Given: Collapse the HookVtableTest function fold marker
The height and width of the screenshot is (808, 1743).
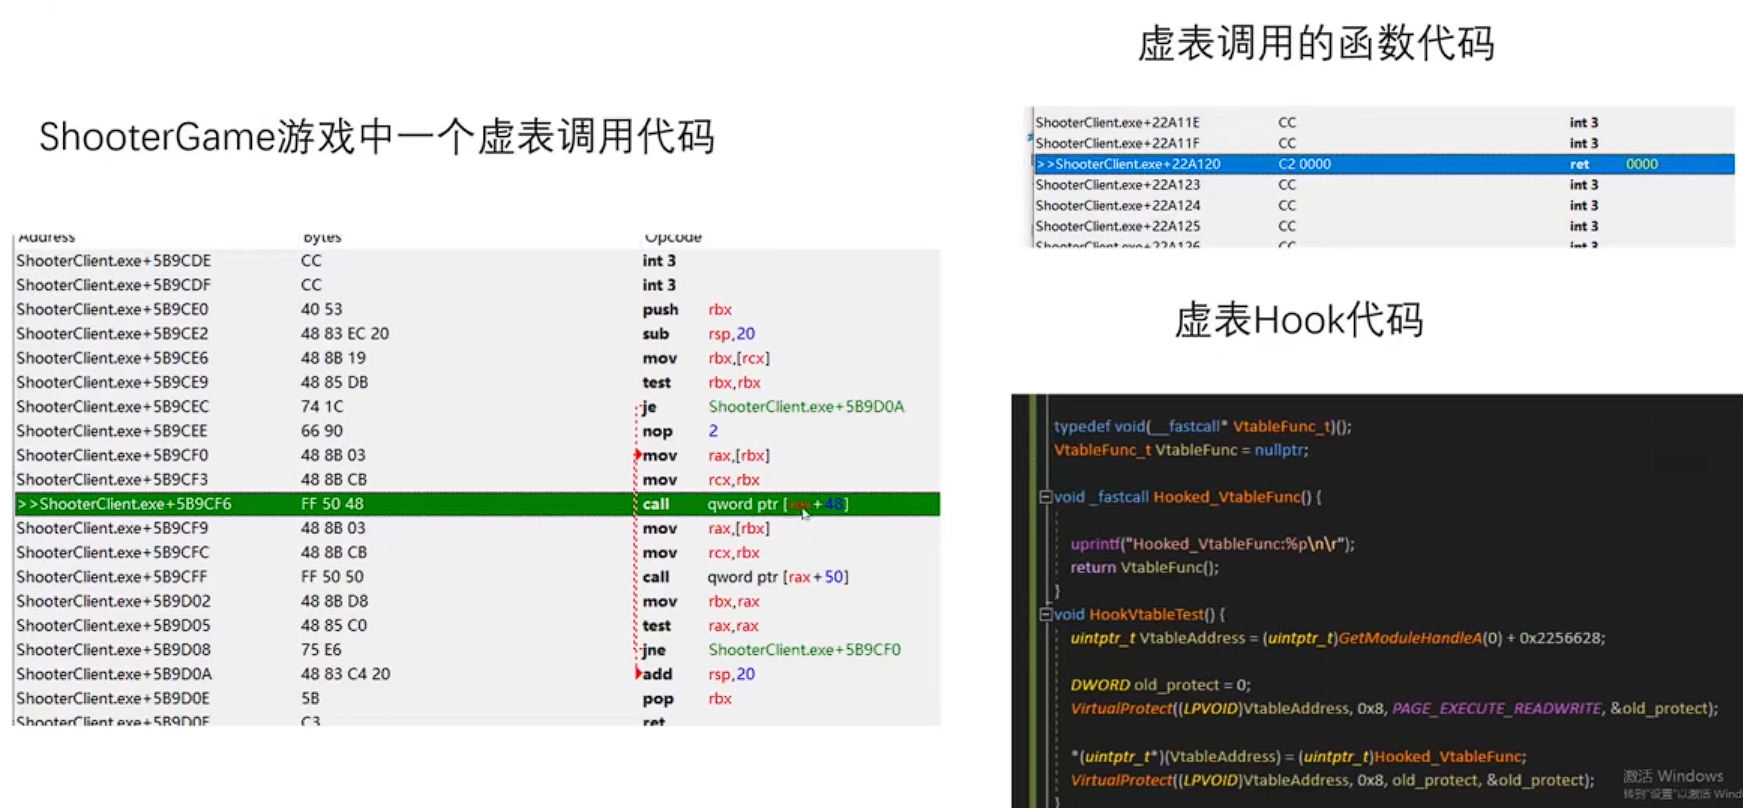Looking at the screenshot, I should tap(1045, 614).
